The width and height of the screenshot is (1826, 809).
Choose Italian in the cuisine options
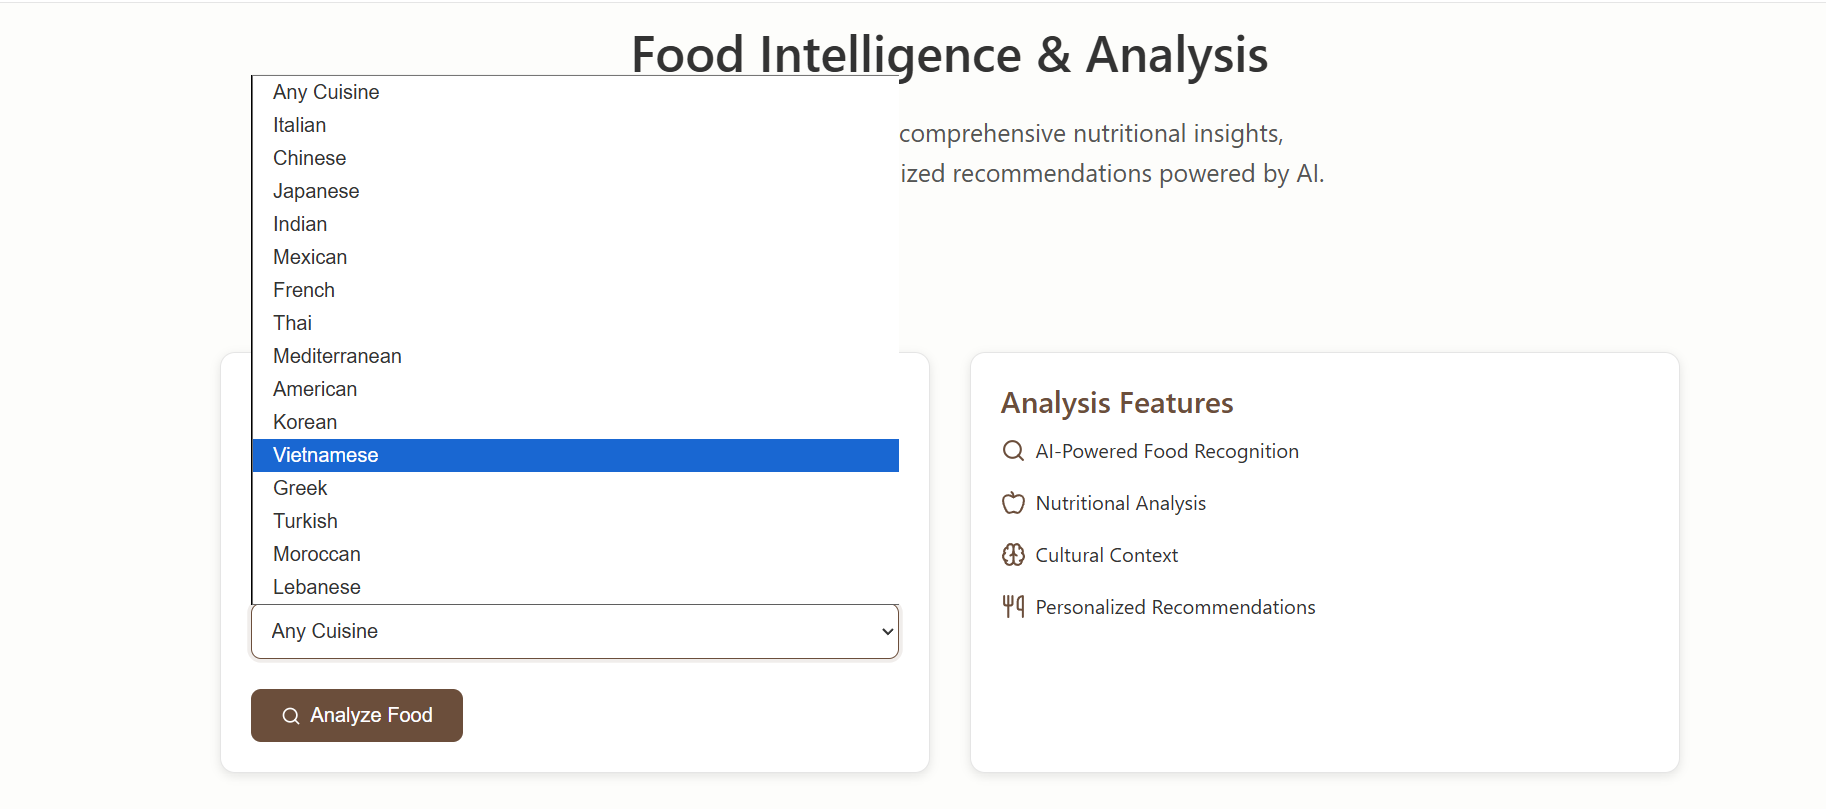(300, 125)
